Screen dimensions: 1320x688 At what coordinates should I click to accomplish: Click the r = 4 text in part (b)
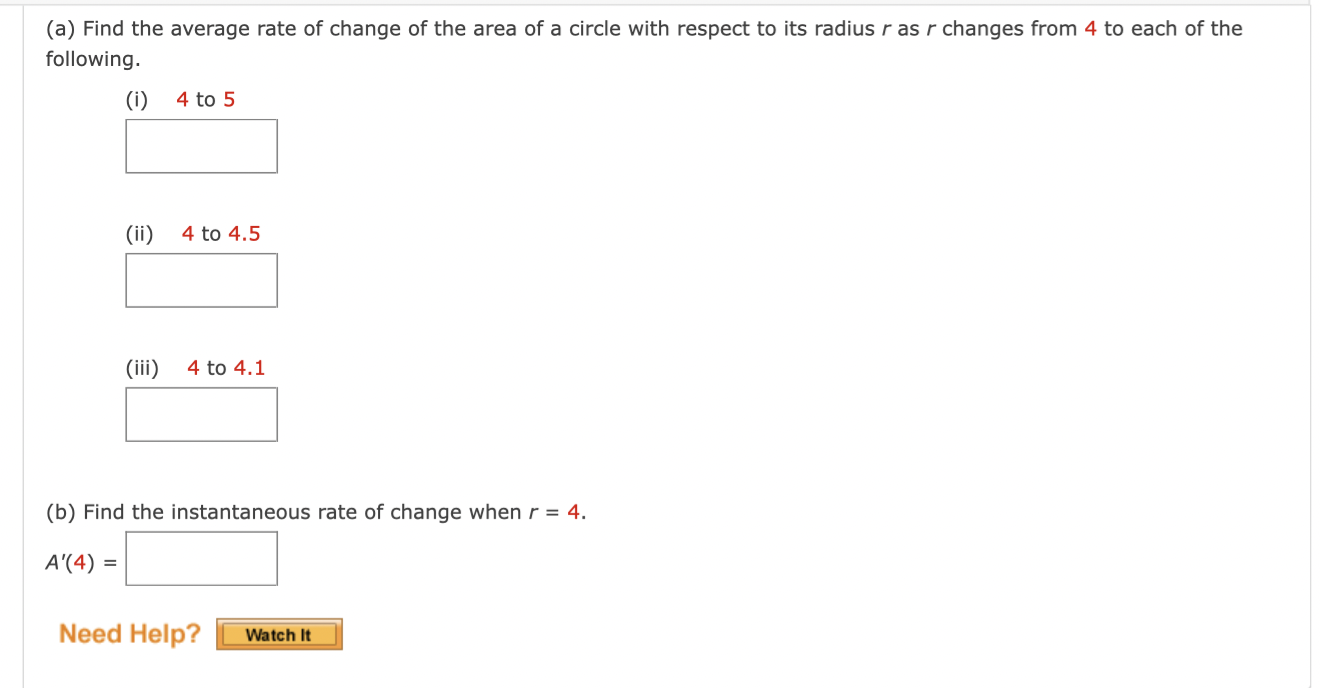[554, 511]
